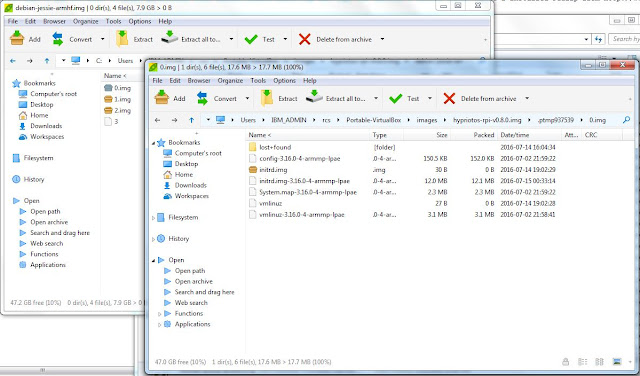
Task: Click Open archive in front window sidebar
Action: 193,281
